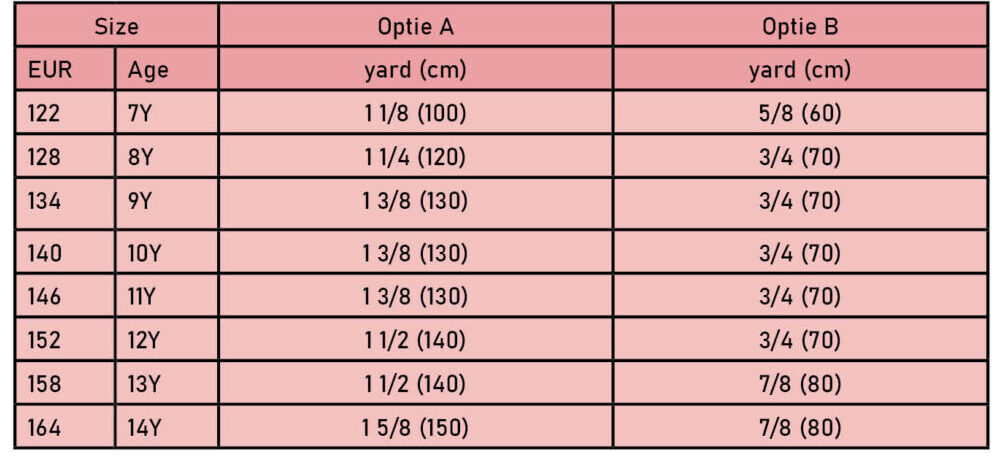Click the "10Y" age cell
Image resolution: width=1004 pixels, height=460 pixels.
click(143, 253)
